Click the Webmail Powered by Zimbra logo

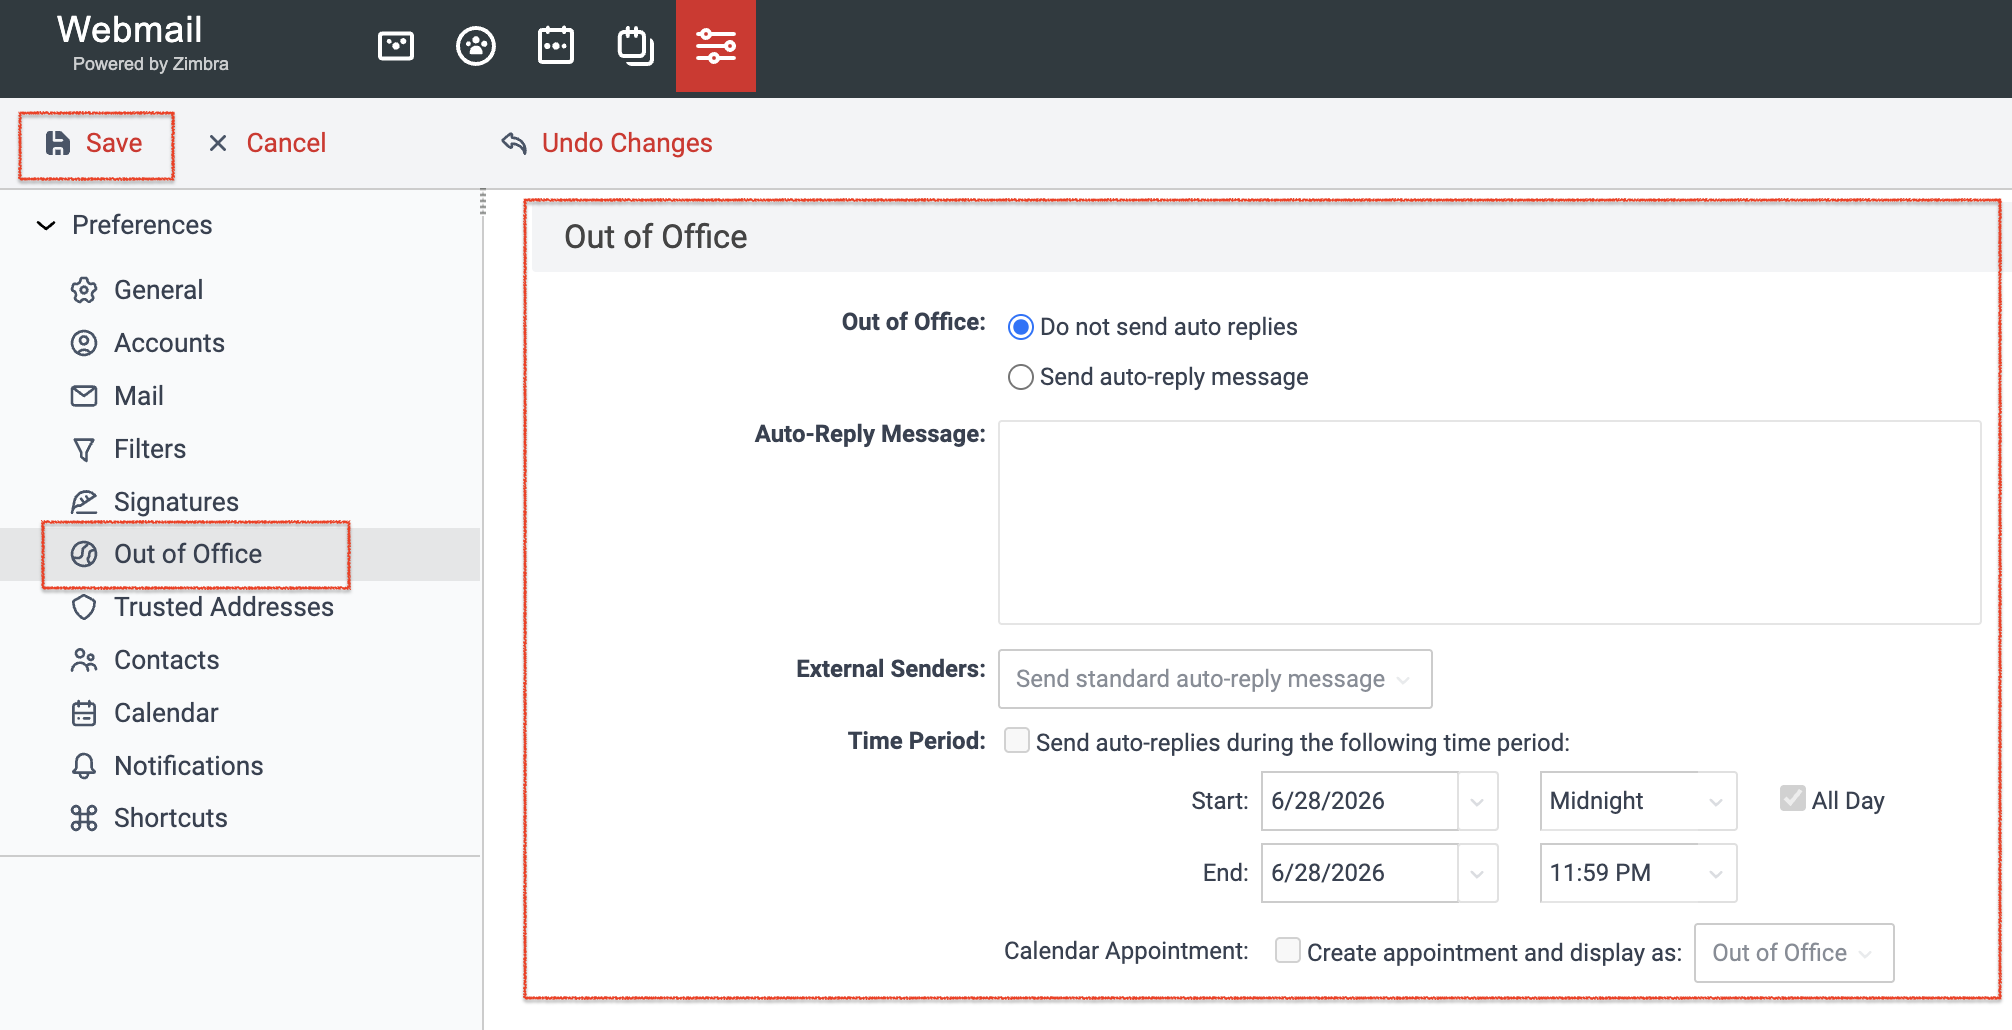(142, 43)
